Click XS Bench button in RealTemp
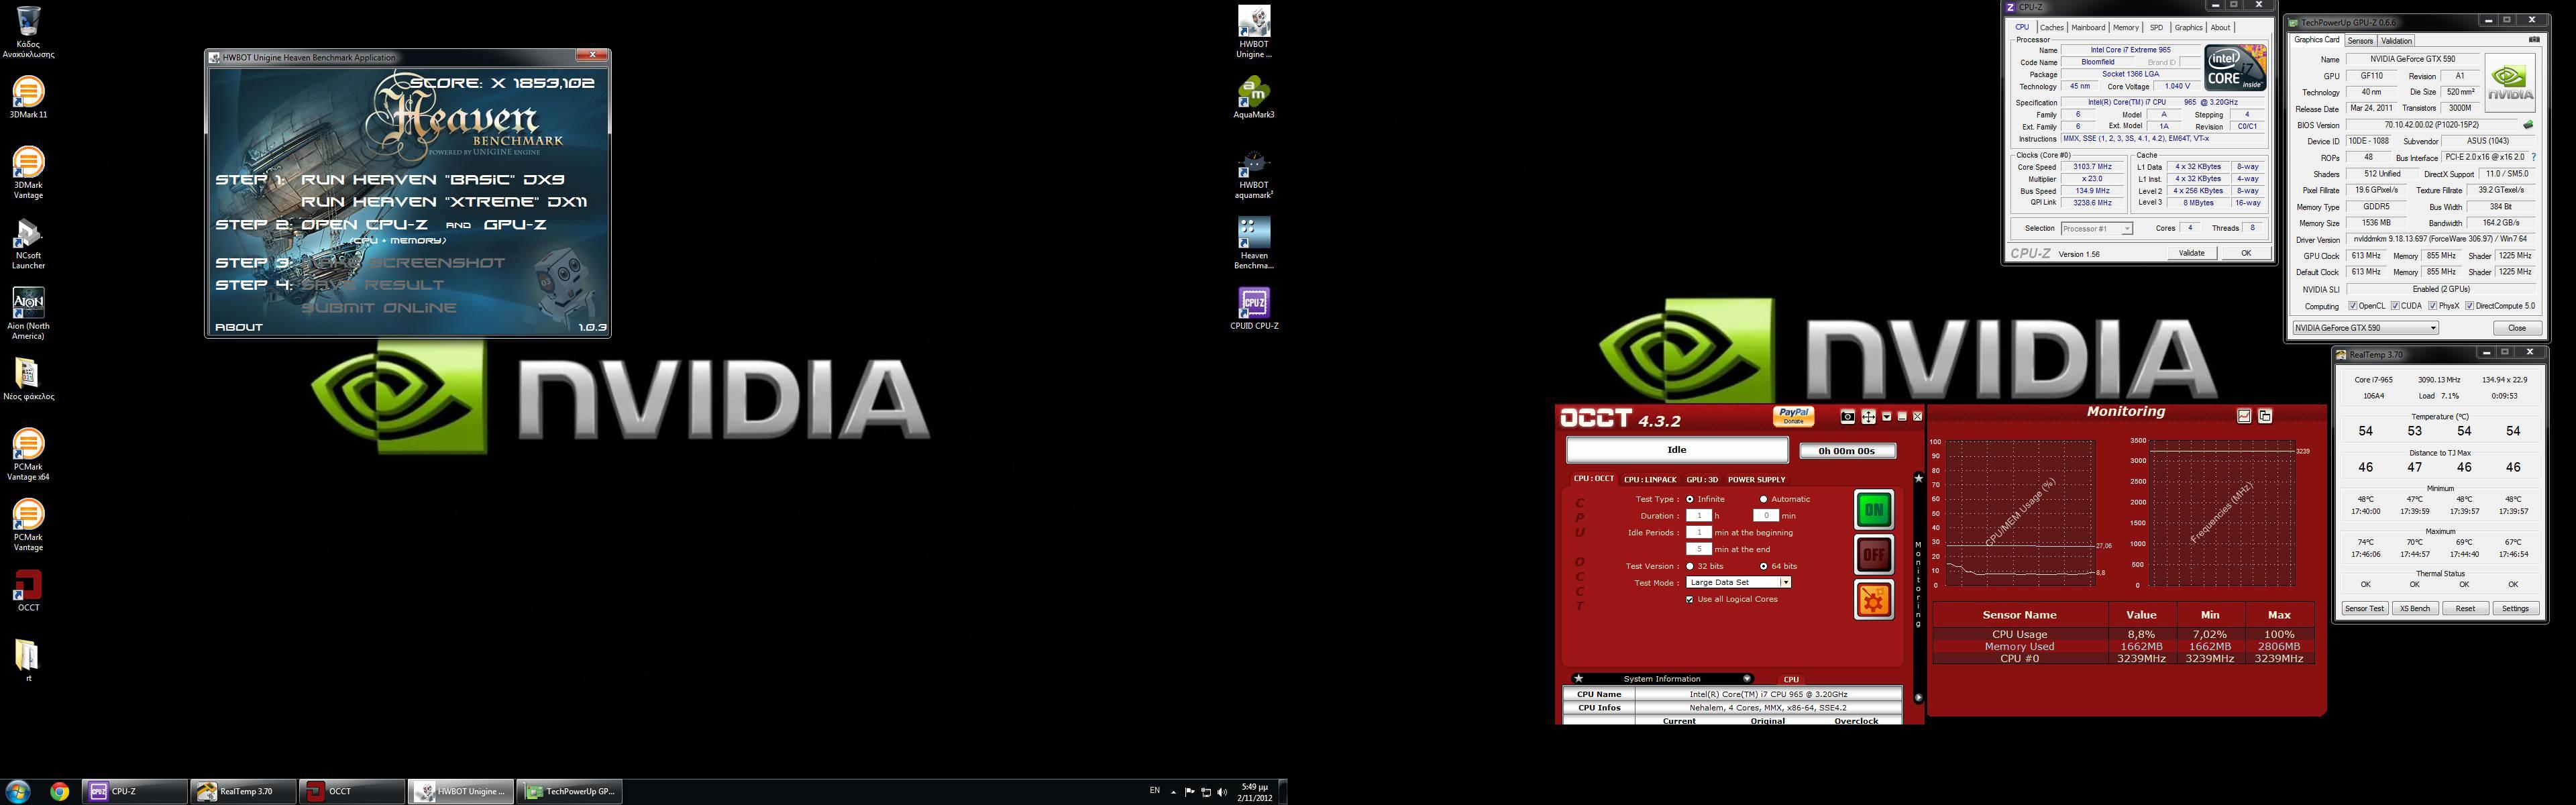Screen dimensions: 2576x805 [x=2414, y=608]
